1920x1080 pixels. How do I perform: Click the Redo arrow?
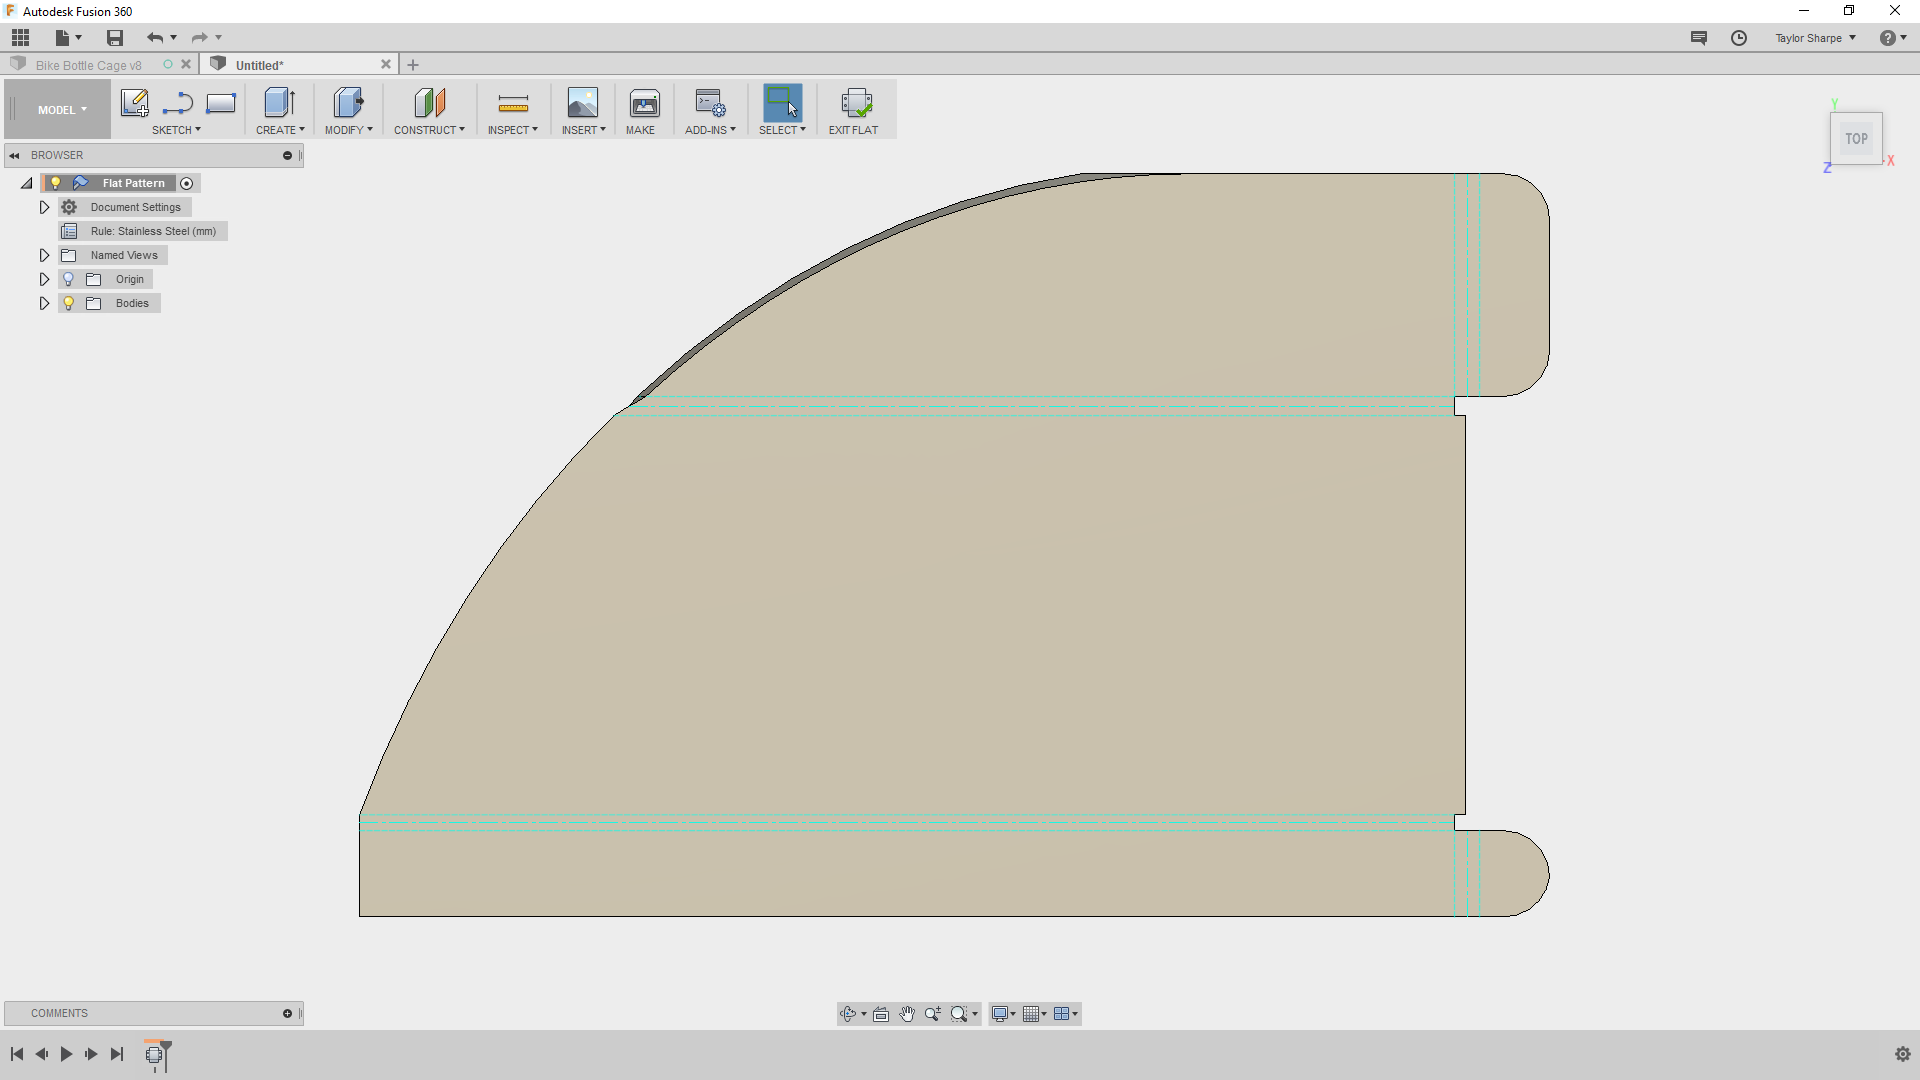199,38
